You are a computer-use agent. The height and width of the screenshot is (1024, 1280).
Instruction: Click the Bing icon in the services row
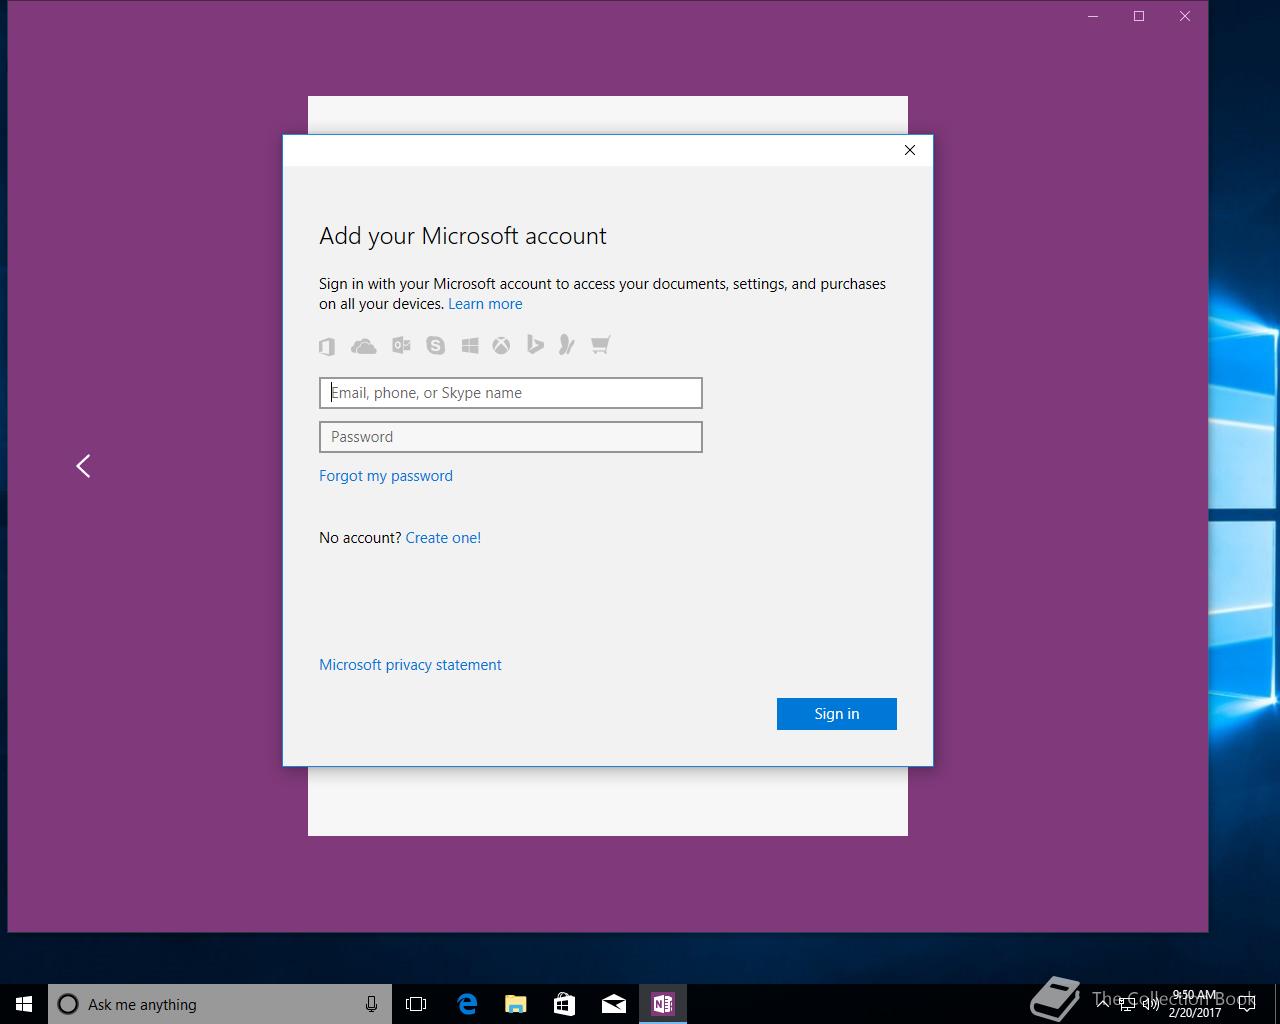pos(535,345)
